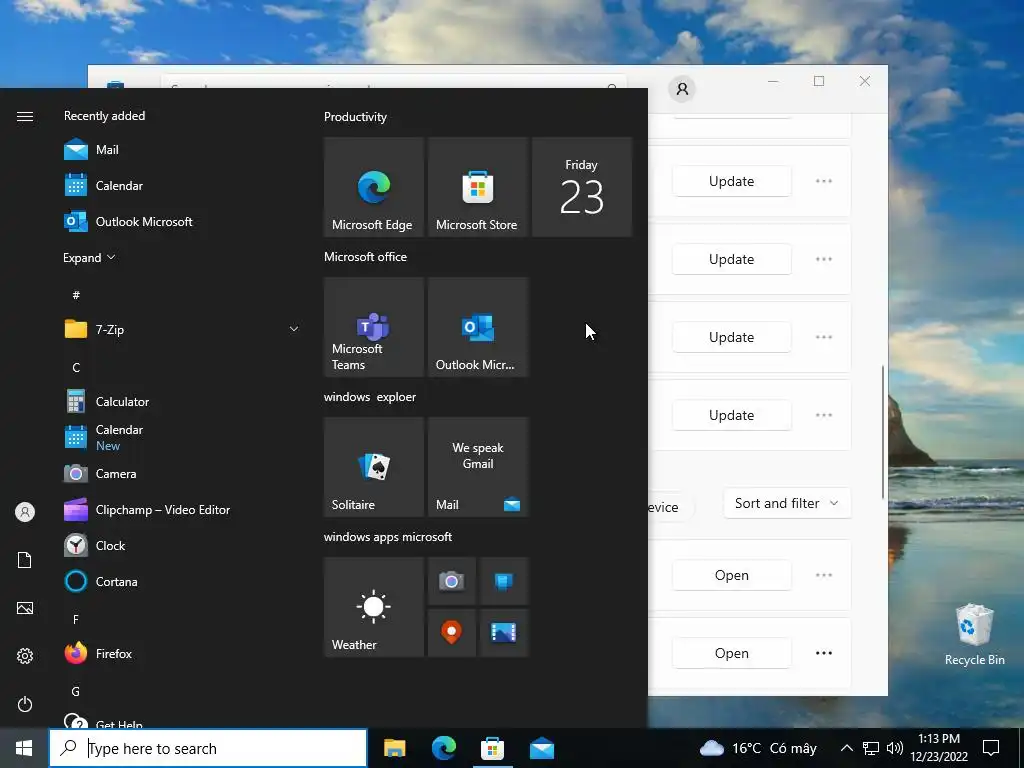The width and height of the screenshot is (1024, 768).
Task: Open Documents from Start sidebar
Action: click(25, 560)
